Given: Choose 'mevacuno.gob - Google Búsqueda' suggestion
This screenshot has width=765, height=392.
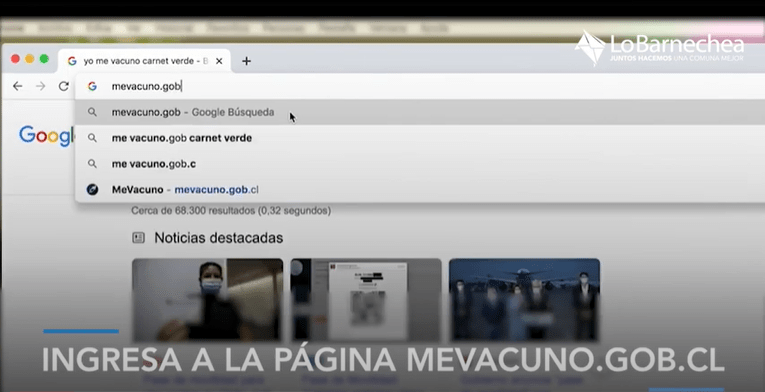Looking at the screenshot, I should (420, 112).
